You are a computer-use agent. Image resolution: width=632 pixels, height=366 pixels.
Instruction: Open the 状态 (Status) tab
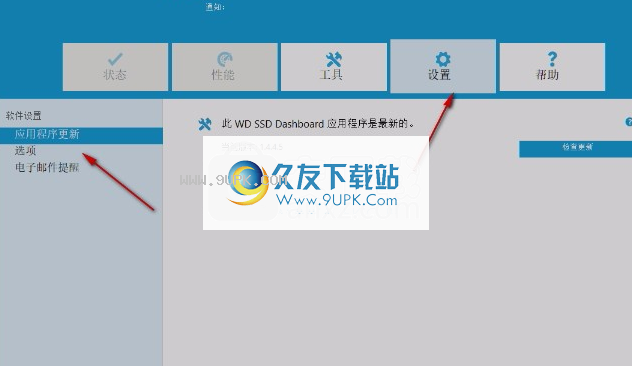[x=115, y=67]
